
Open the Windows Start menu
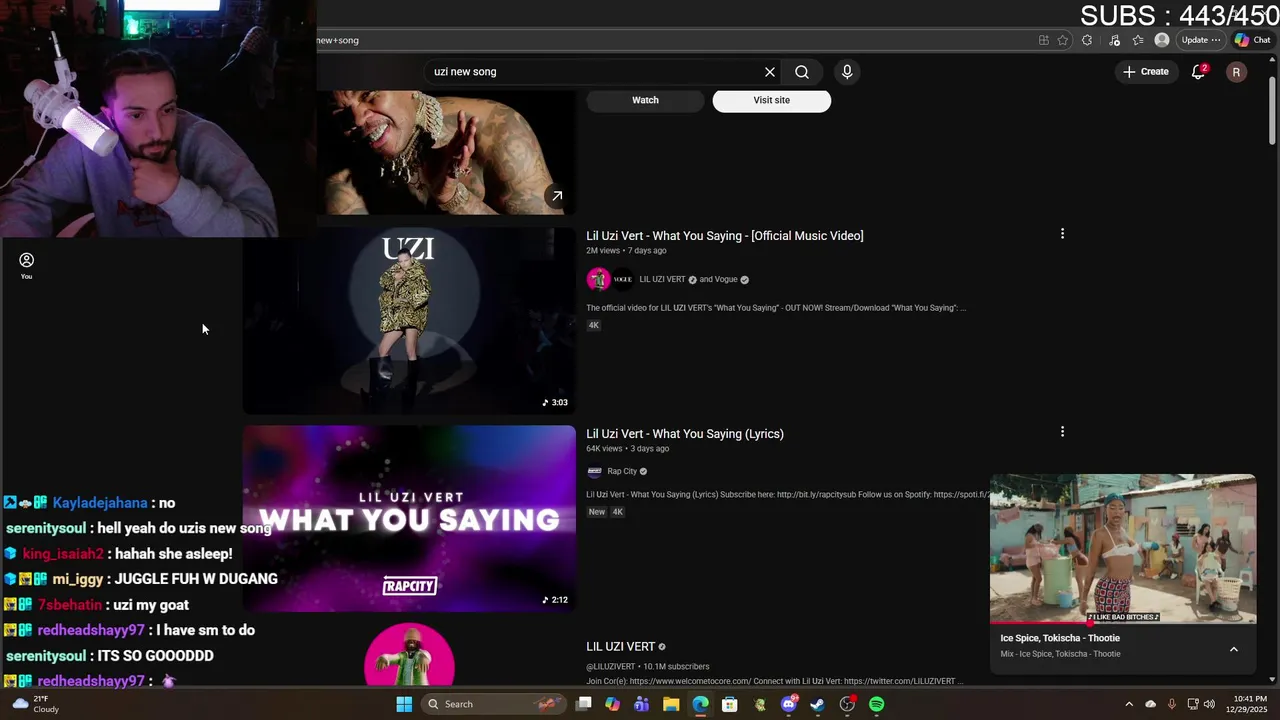(x=404, y=704)
